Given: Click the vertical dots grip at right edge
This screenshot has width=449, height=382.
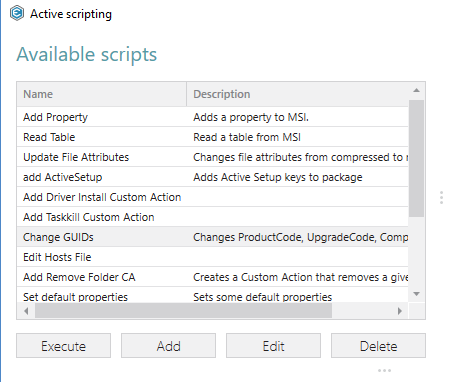Looking at the screenshot, I should tap(441, 197).
